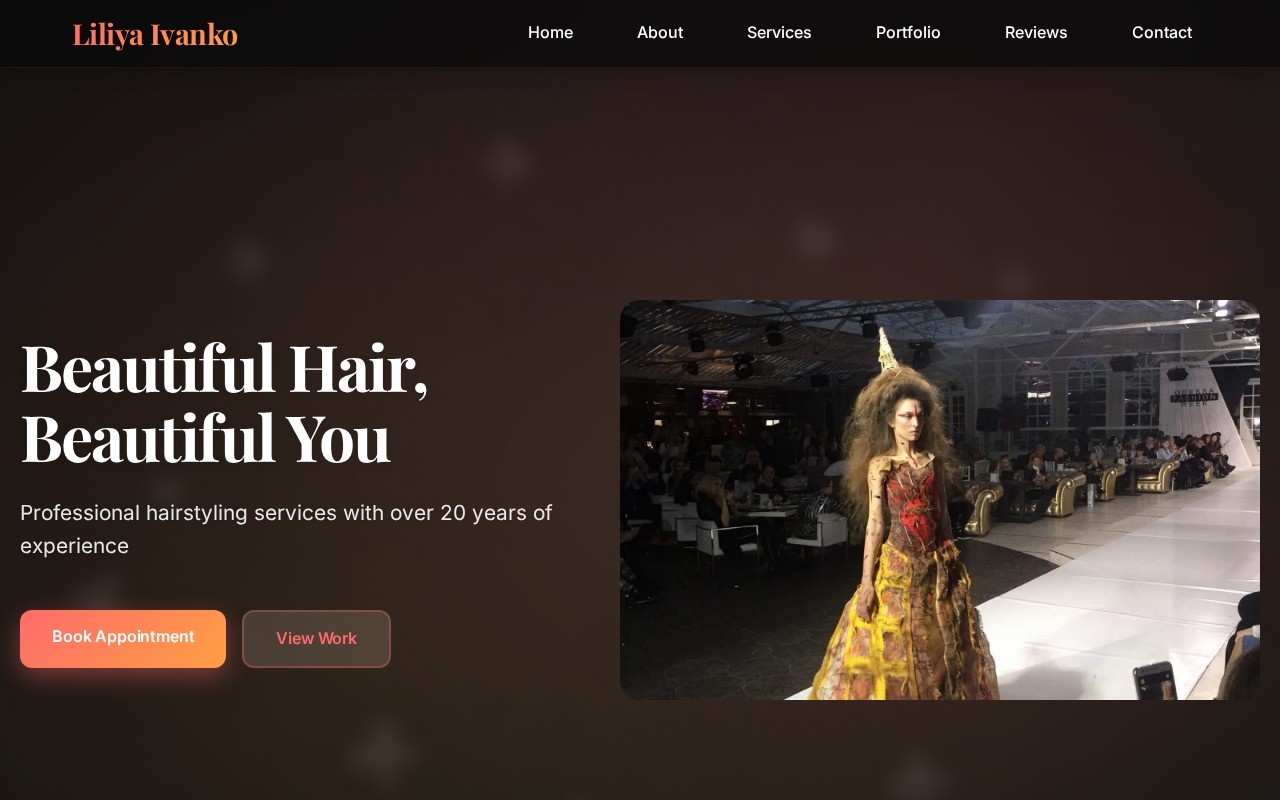Image resolution: width=1280 pixels, height=800 pixels.
Task: Go to the Home nav link
Action: tap(550, 32)
